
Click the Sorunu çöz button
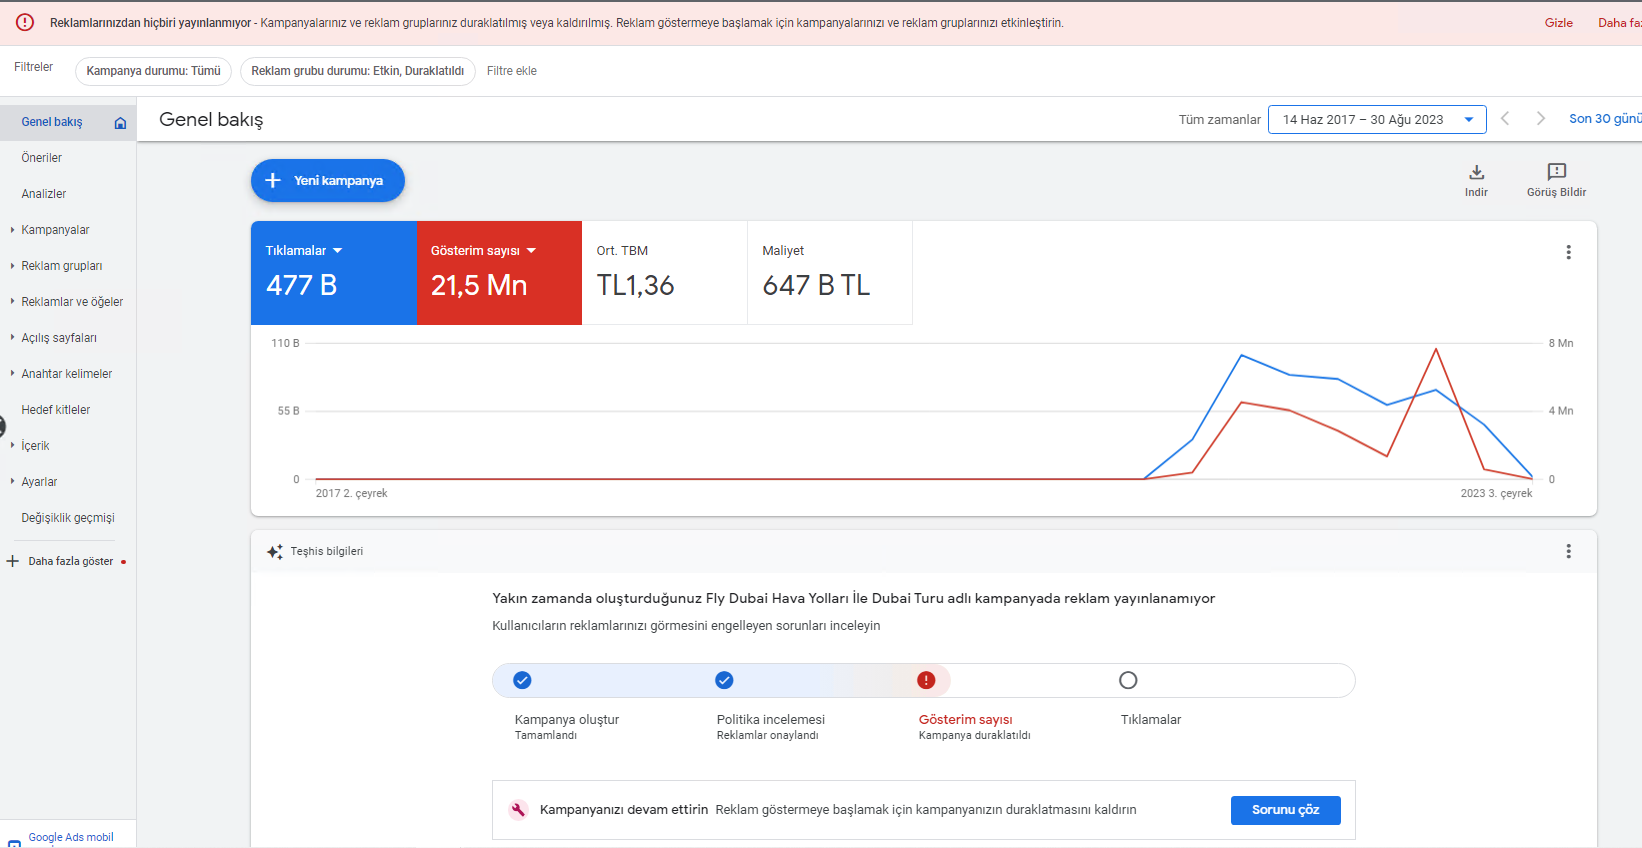[1286, 810]
